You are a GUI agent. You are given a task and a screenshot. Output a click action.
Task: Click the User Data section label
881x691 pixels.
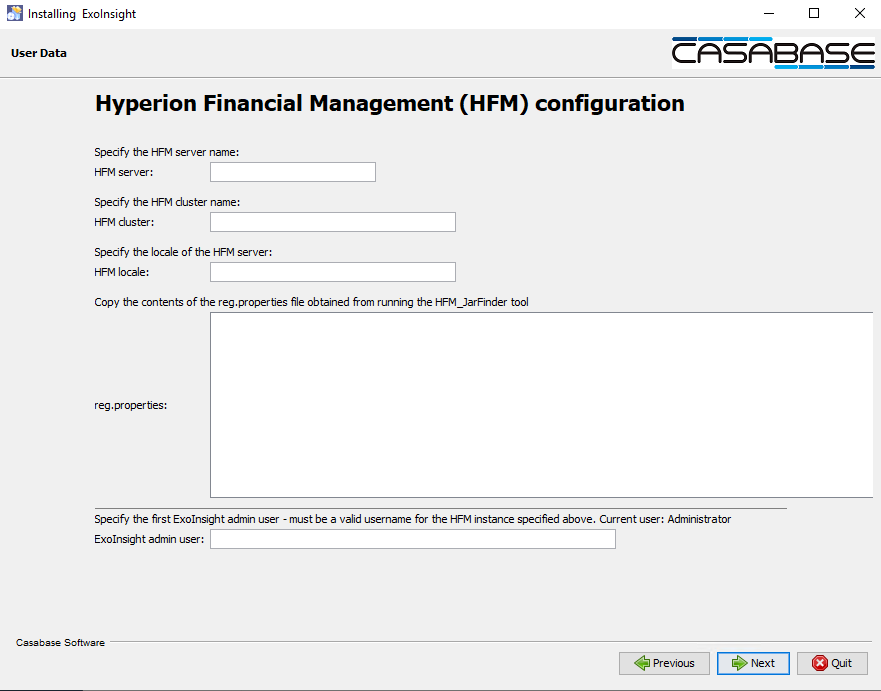click(39, 53)
